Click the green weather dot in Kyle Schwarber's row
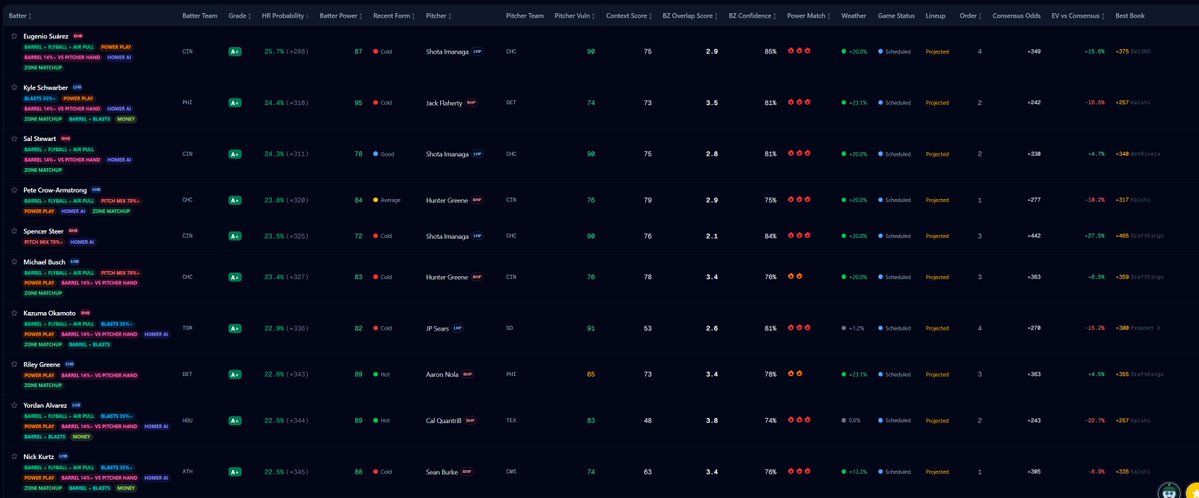The image size is (1199, 498). pyautogui.click(x=843, y=103)
